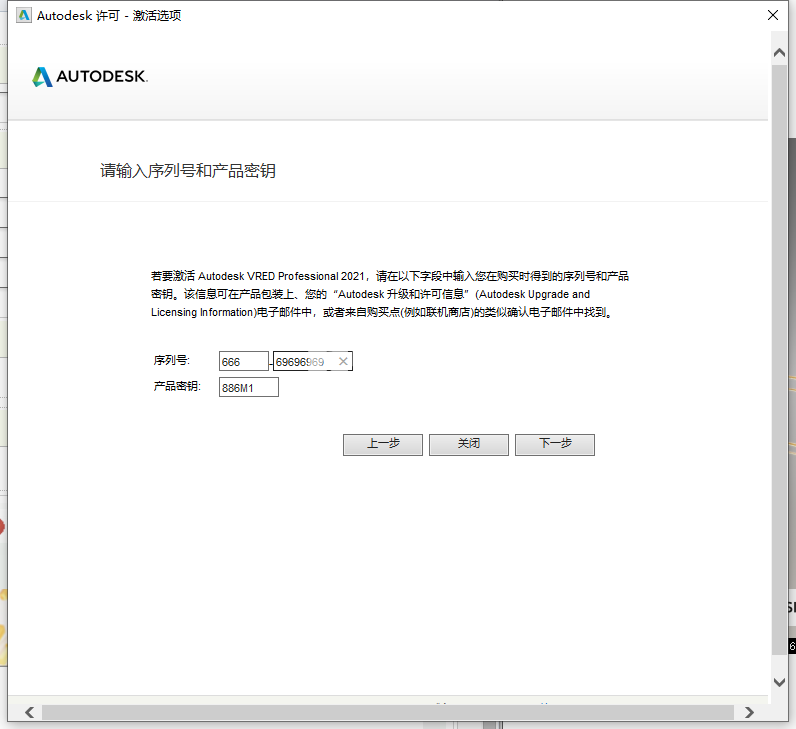Click the 关闭 (Close) button

tap(469, 444)
